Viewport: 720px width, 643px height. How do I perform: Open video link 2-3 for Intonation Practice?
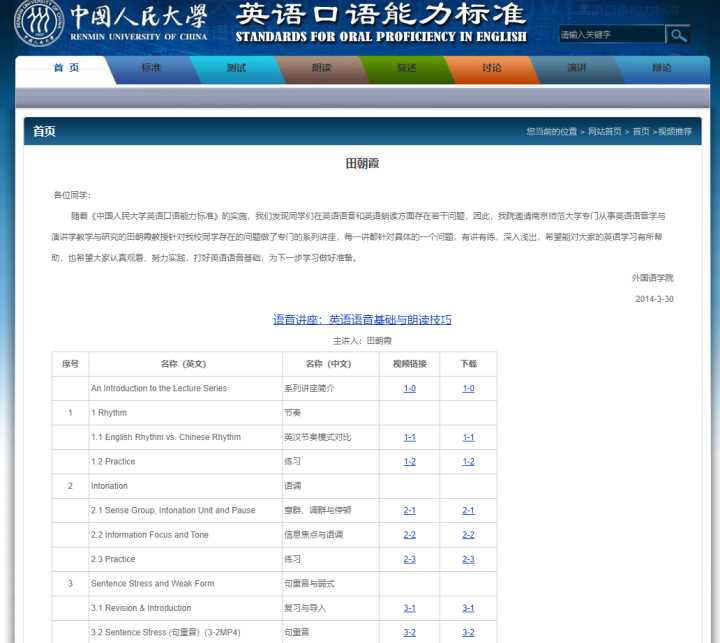tap(410, 559)
